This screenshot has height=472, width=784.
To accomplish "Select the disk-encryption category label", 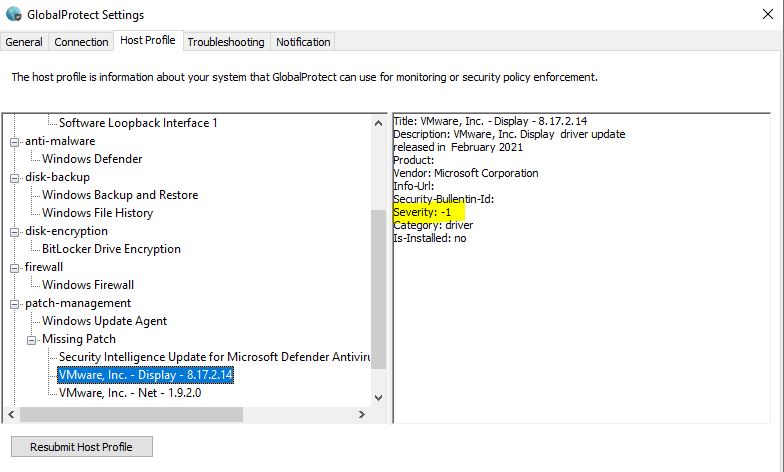I will click(66, 231).
